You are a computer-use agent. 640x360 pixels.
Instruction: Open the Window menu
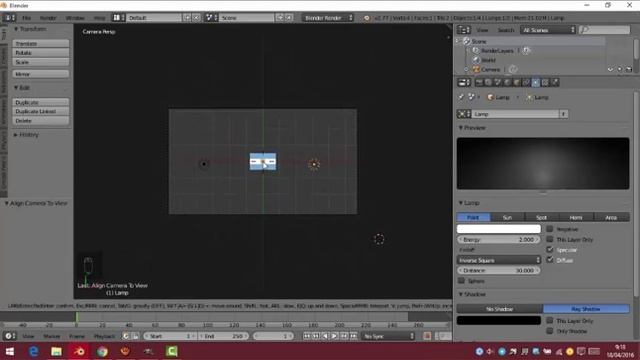pyautogui.click(x=75, y=18)
